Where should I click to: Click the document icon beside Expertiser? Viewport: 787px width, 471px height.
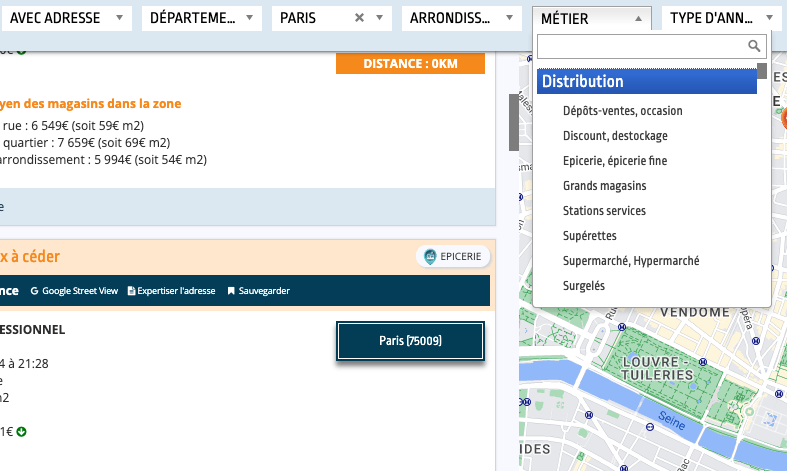pyautogui.click(x=132, y=291)
